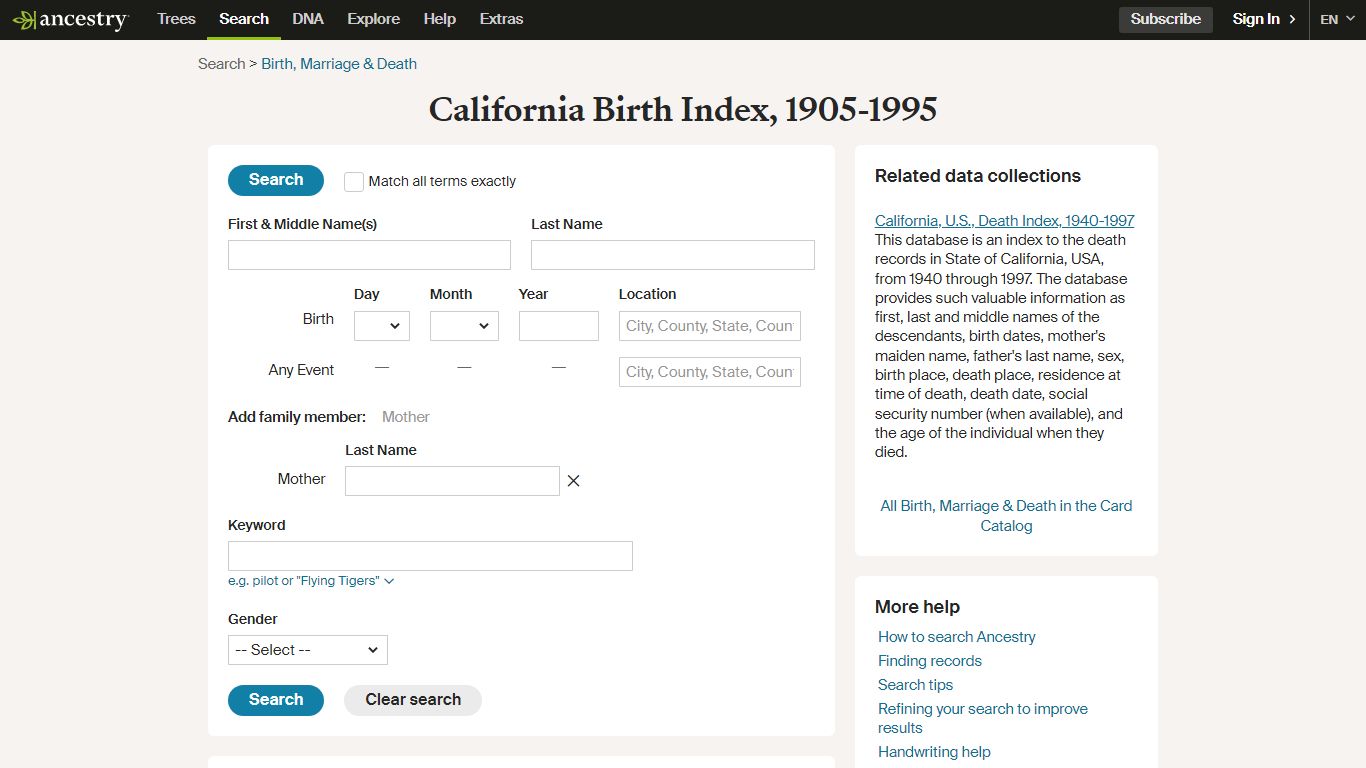Click the bottom Search button
The height and width of the screenshot is (768, 1366).
click(x=276, y=700)
